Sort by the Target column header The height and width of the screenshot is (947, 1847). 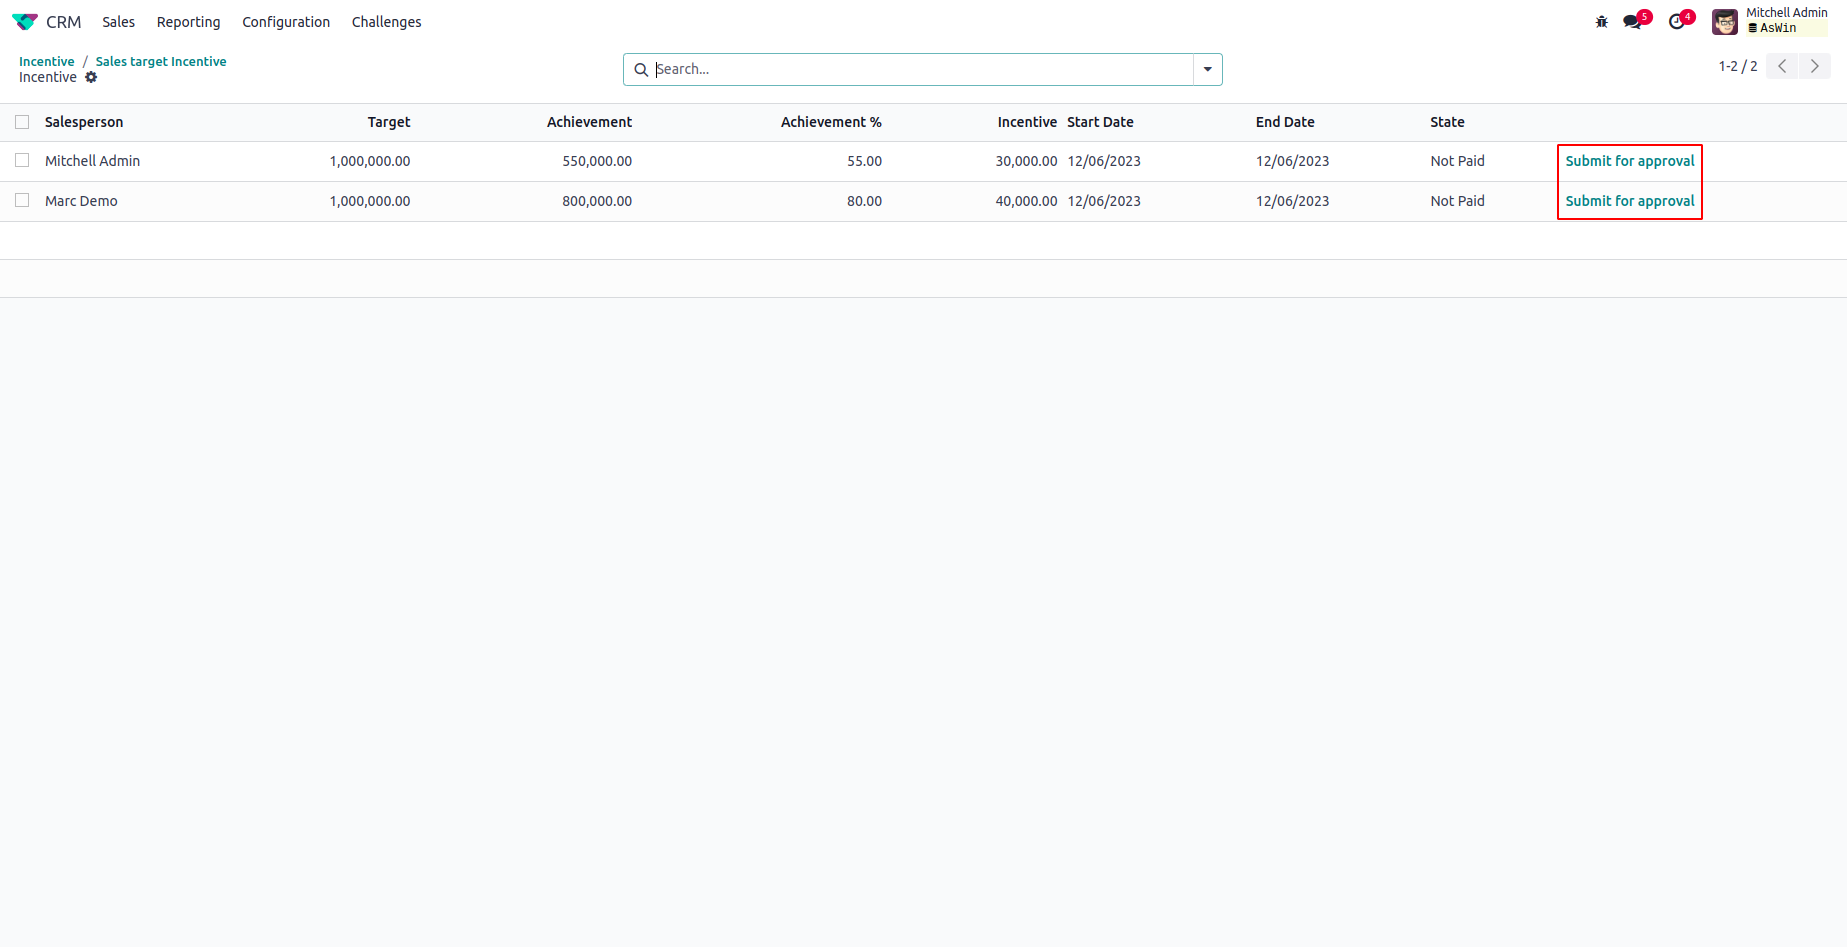click(389, 122)
